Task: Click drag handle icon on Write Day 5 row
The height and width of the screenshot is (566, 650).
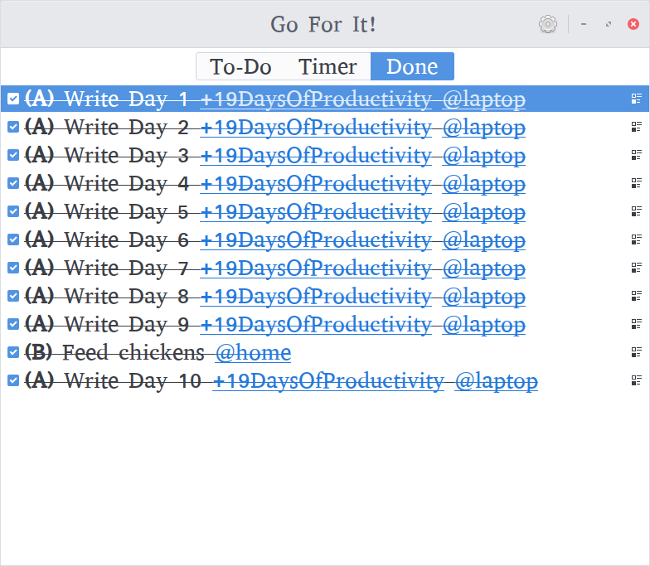Action: [636, 211]
